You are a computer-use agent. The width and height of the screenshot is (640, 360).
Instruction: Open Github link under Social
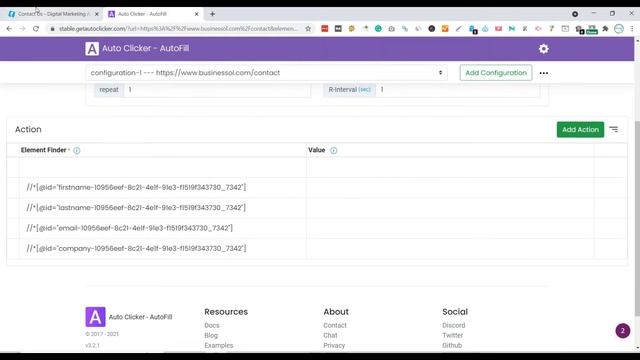(x=452, y=345)
